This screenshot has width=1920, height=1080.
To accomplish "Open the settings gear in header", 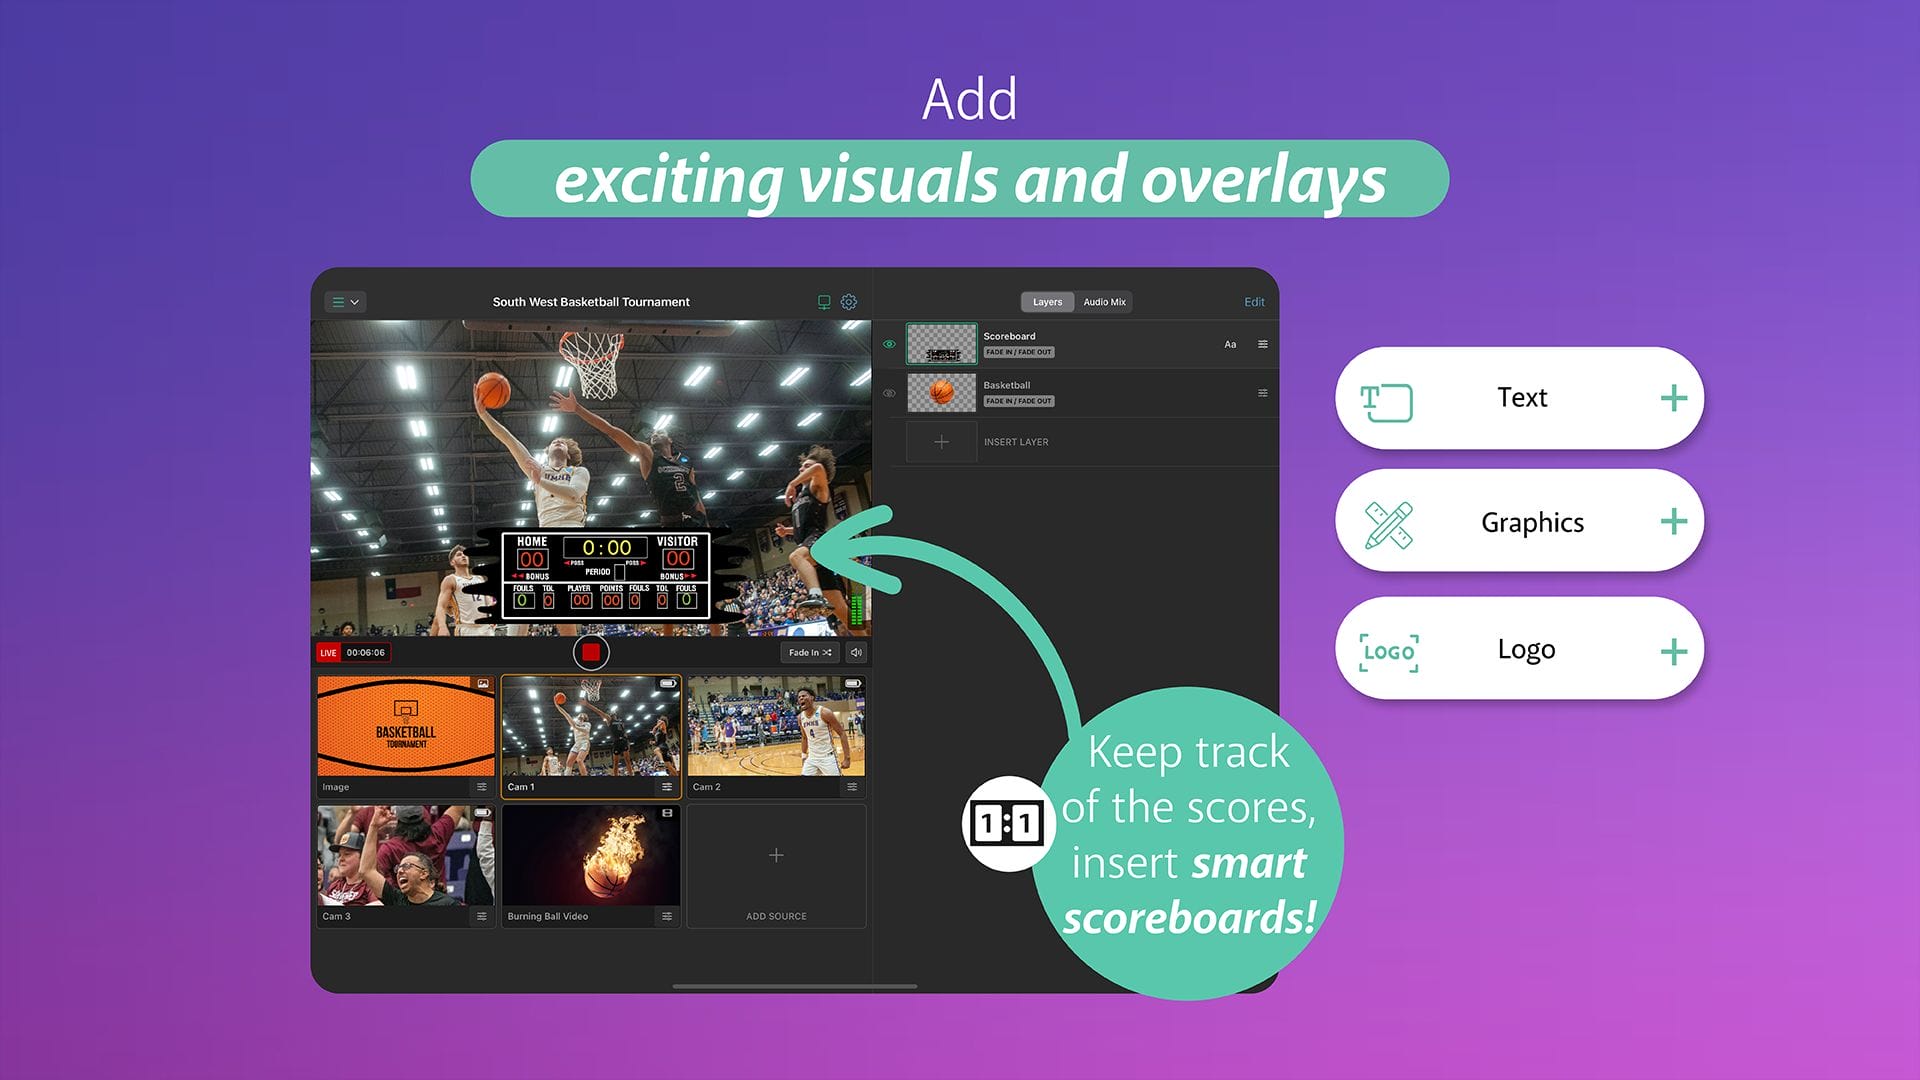I will pyautogui.click(x=849, y=302).
